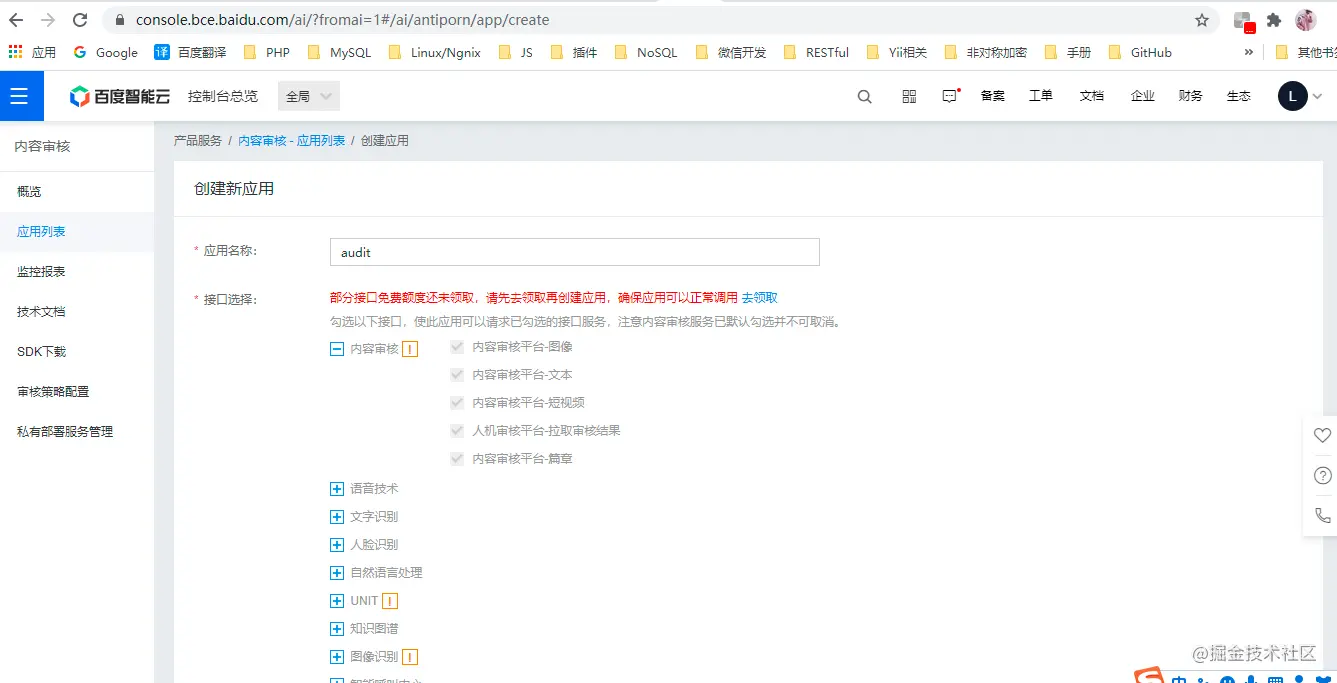This screenshot has width=1337, height=683.
Task: Open 技术文档 in sidebar
Action: (x=77, y=311)
